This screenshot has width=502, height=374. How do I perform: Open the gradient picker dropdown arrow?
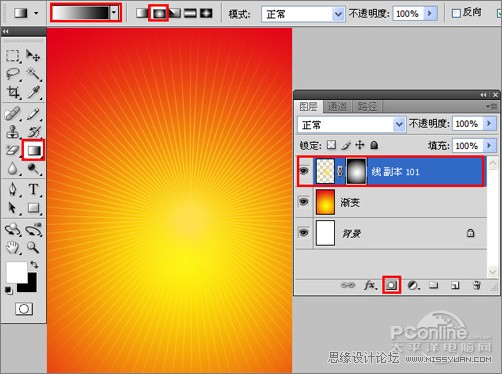coord(114,13)
